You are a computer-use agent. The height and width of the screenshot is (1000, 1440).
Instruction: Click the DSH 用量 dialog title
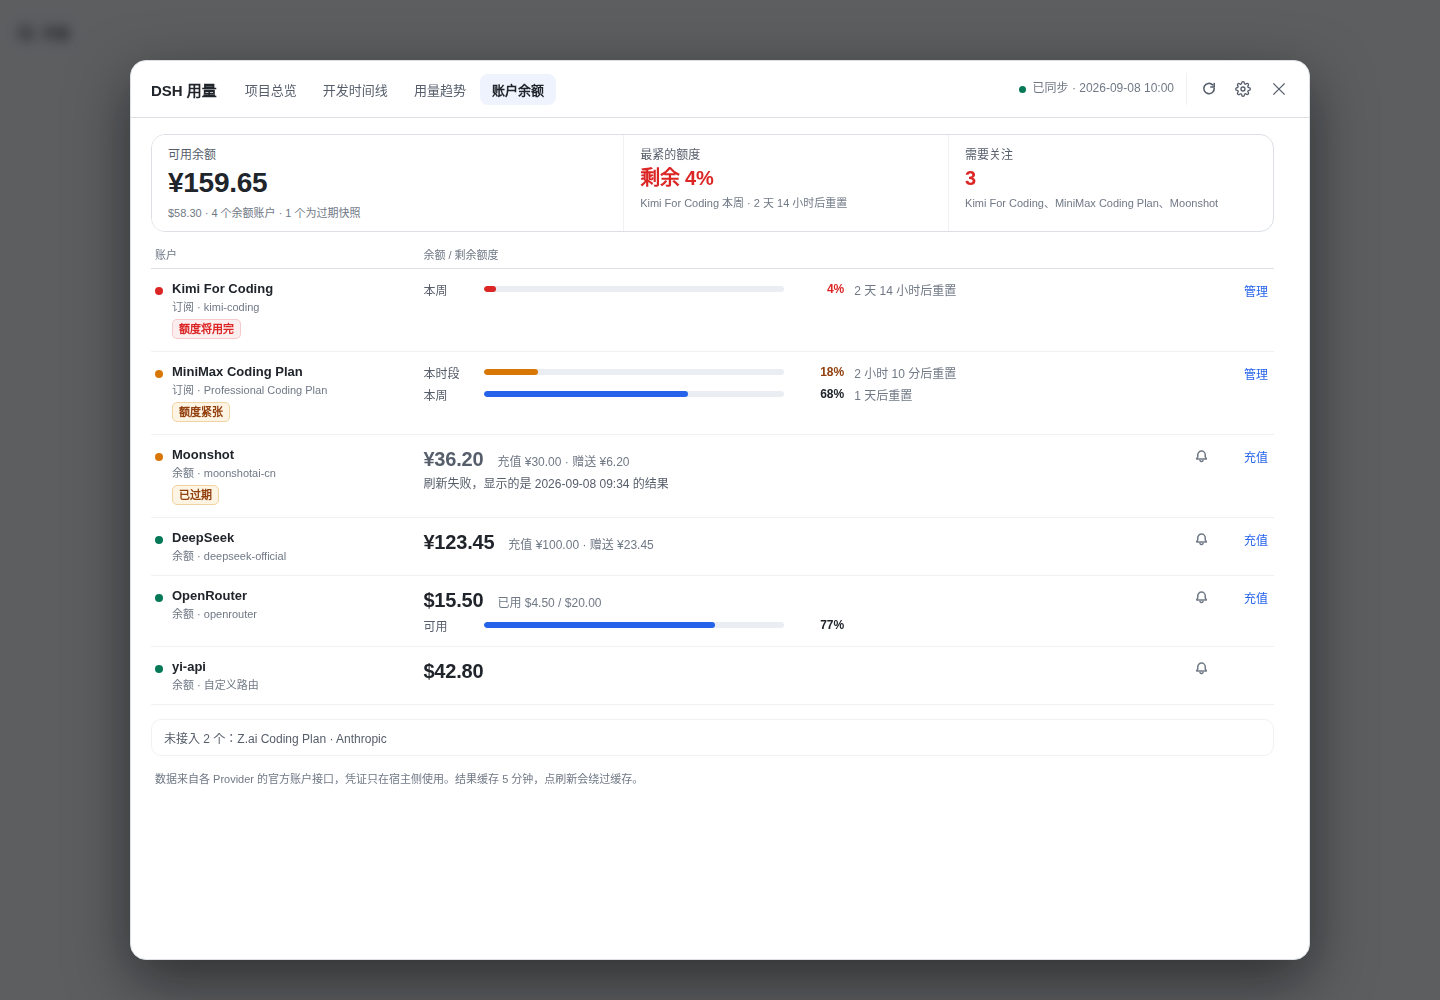(184, 91)
